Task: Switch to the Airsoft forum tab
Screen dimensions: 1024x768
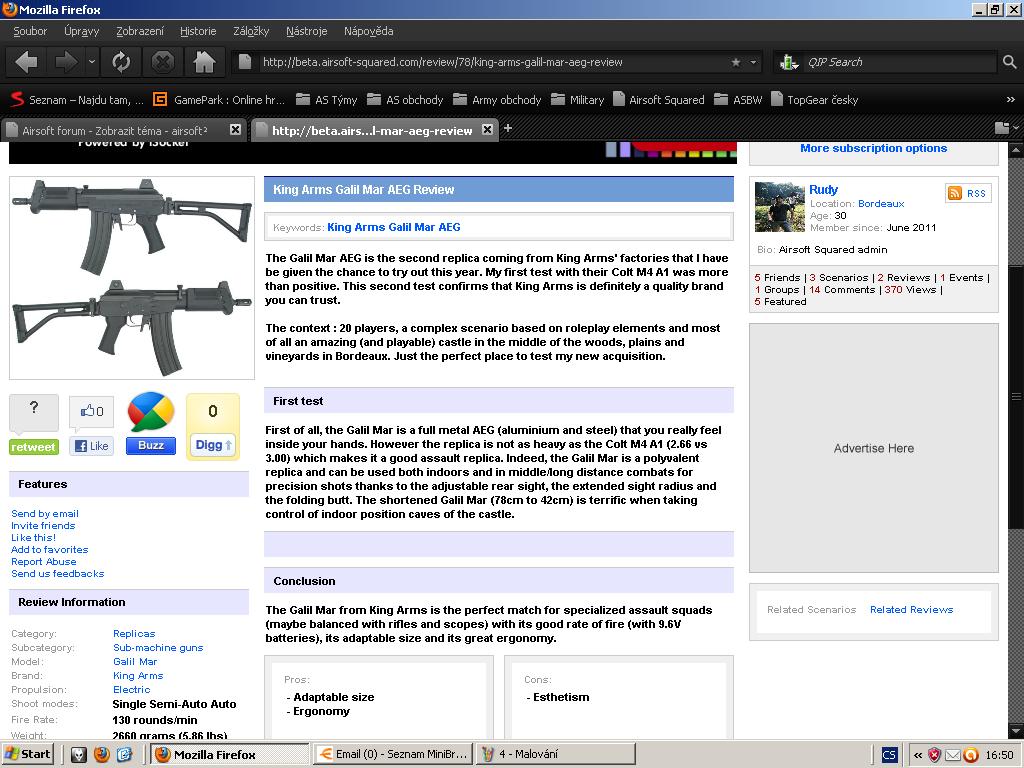Action: pyautogui.click(x=115, y=130)
